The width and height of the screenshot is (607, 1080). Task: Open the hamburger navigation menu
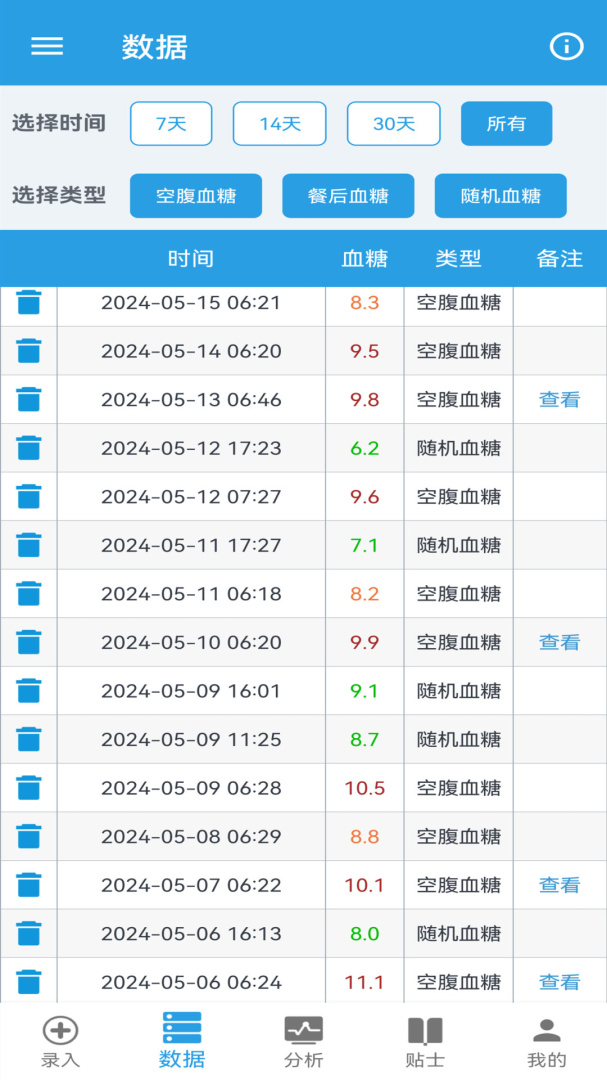coord(46,46)
